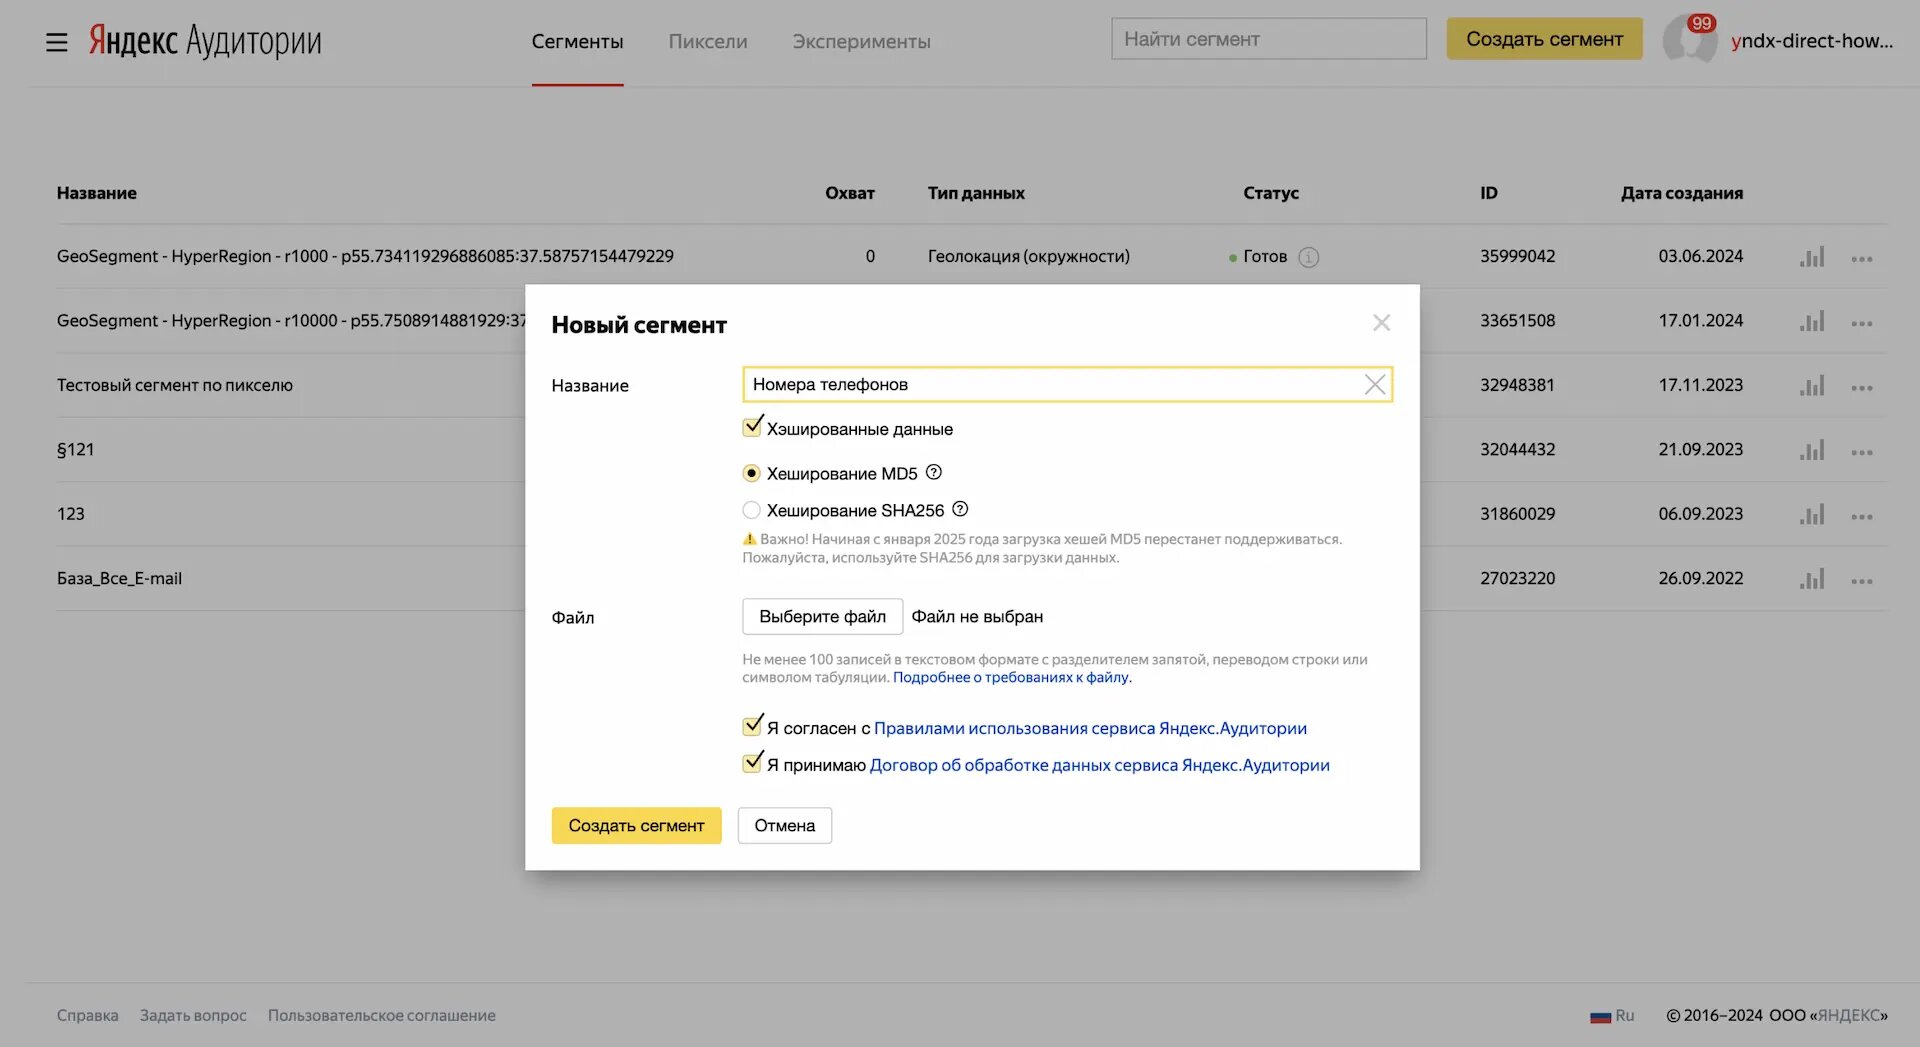This screenshot has width=1920, height=1047.
Task: Uncheck Хэшированные данные checkbox
Action: (x=752, y=428)
